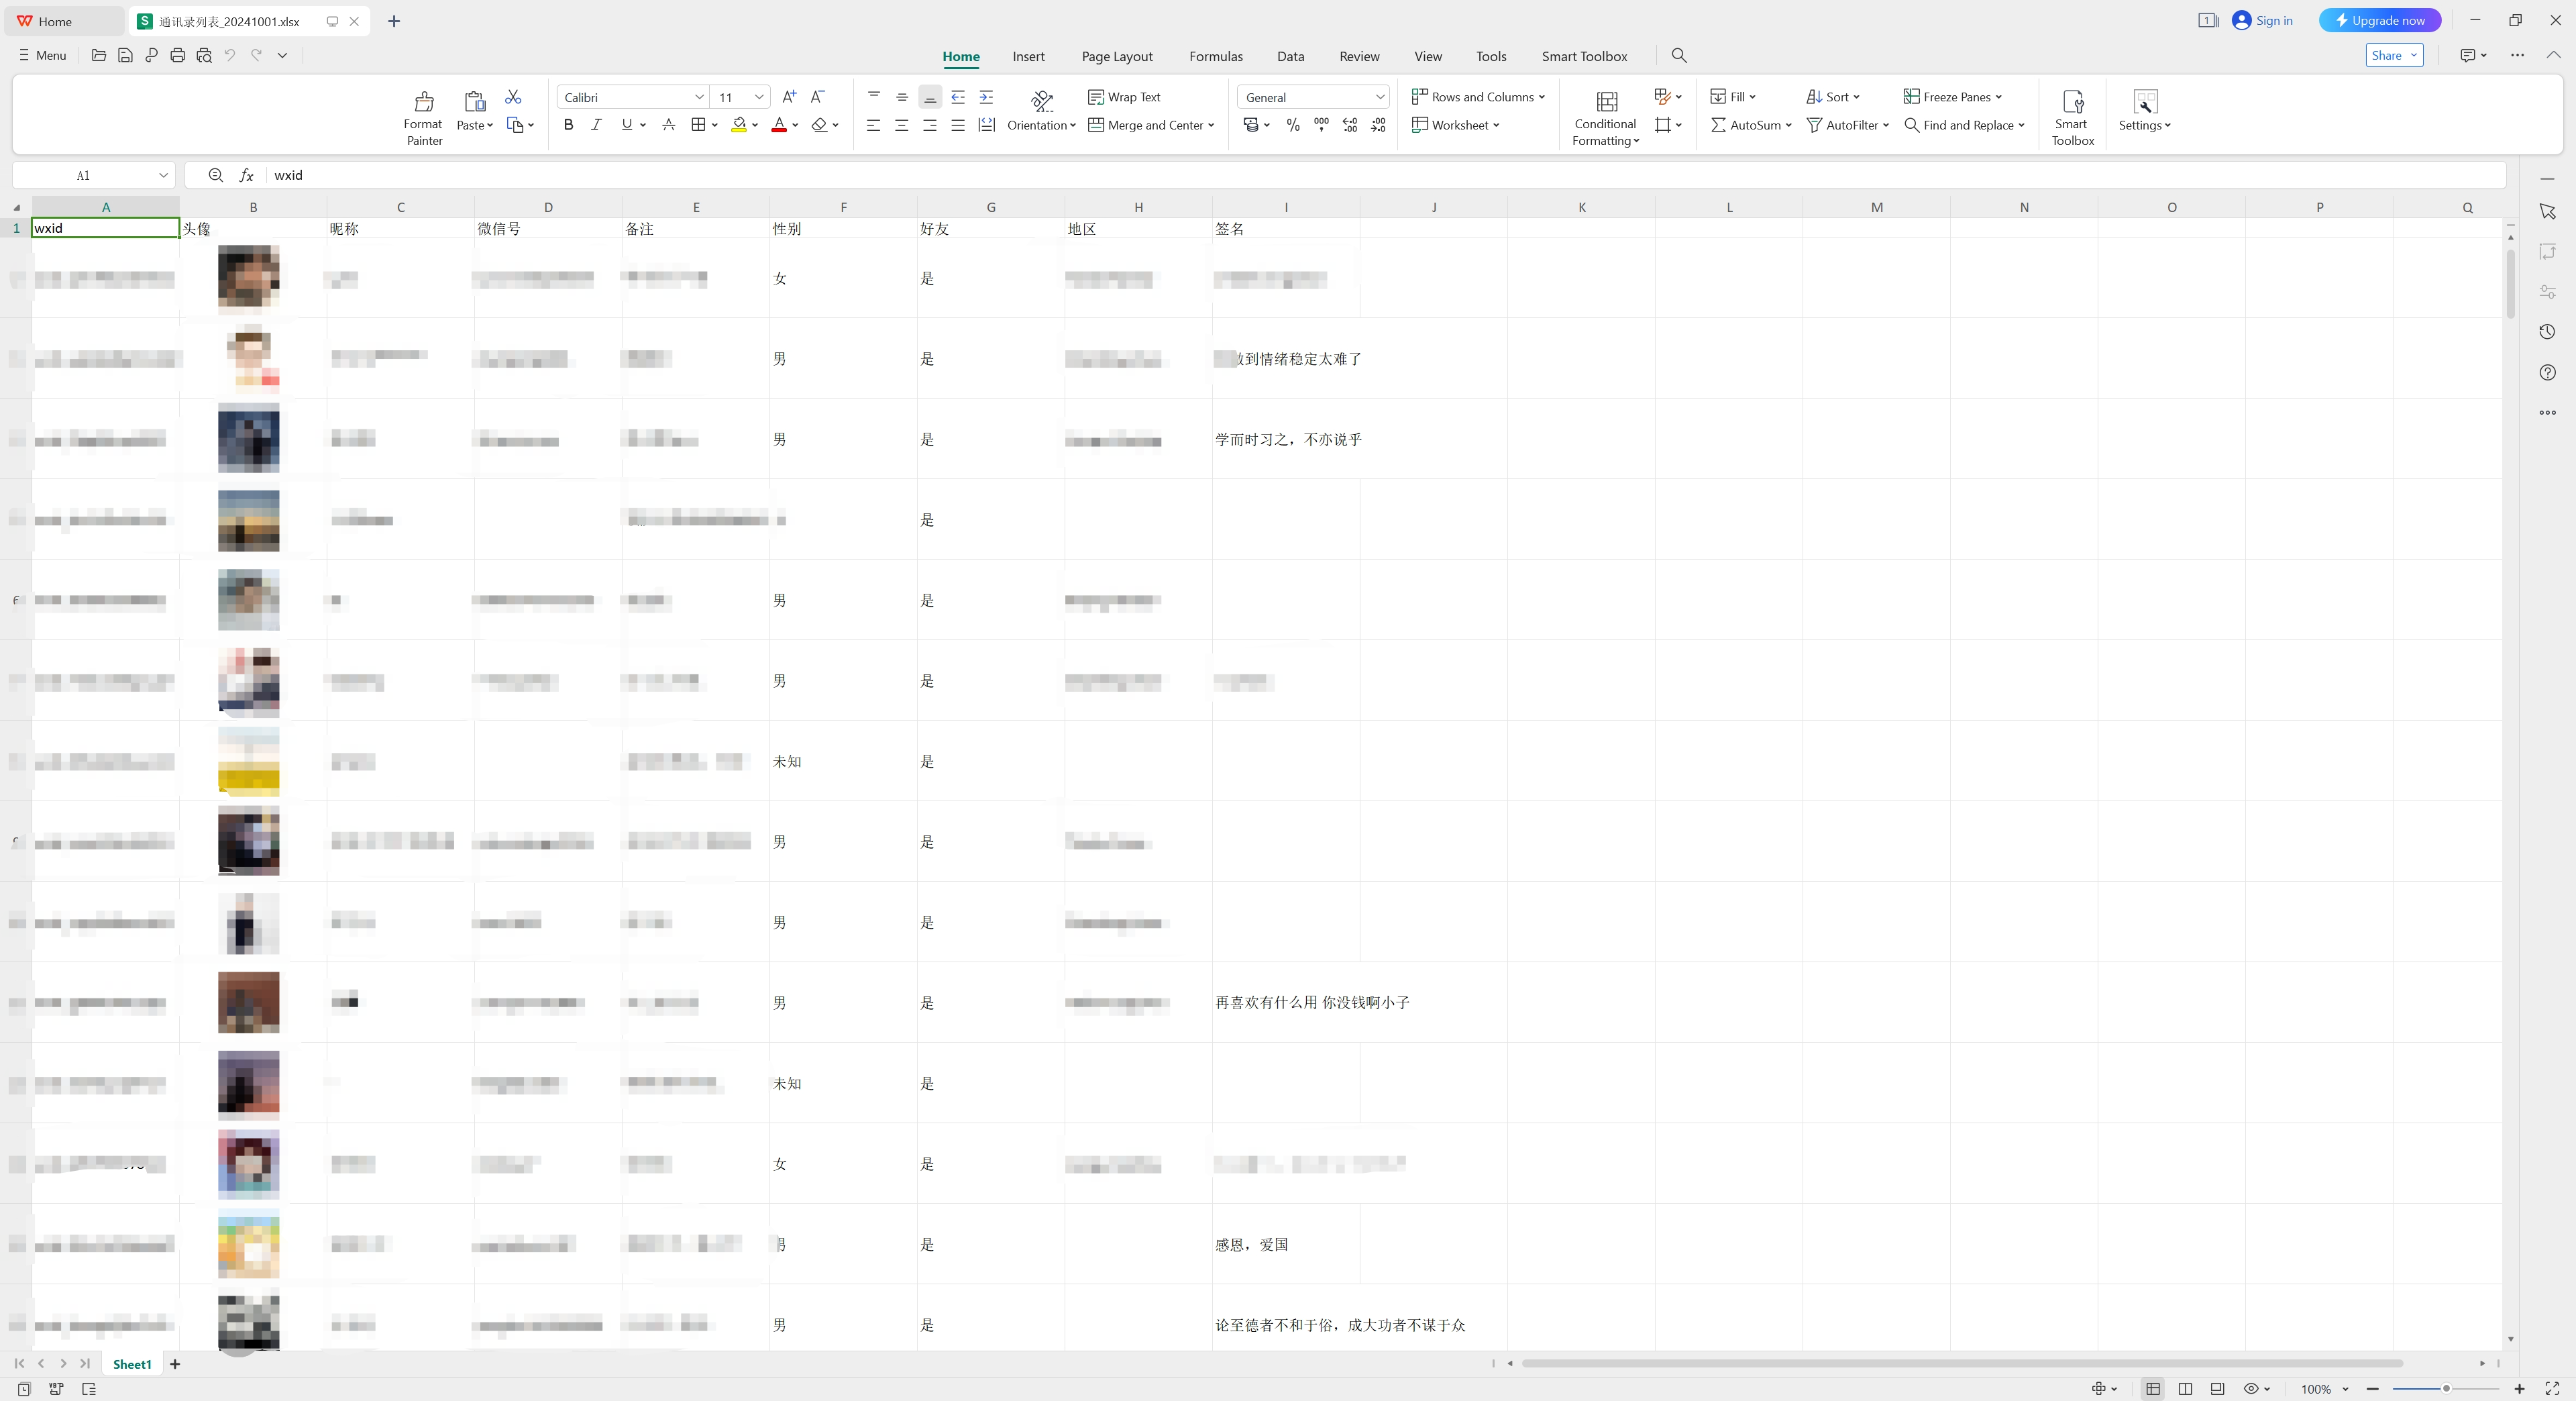Screen dimensions: 2576x1401
Task: Open the General number format dropdown
Action: [1380, 97]
